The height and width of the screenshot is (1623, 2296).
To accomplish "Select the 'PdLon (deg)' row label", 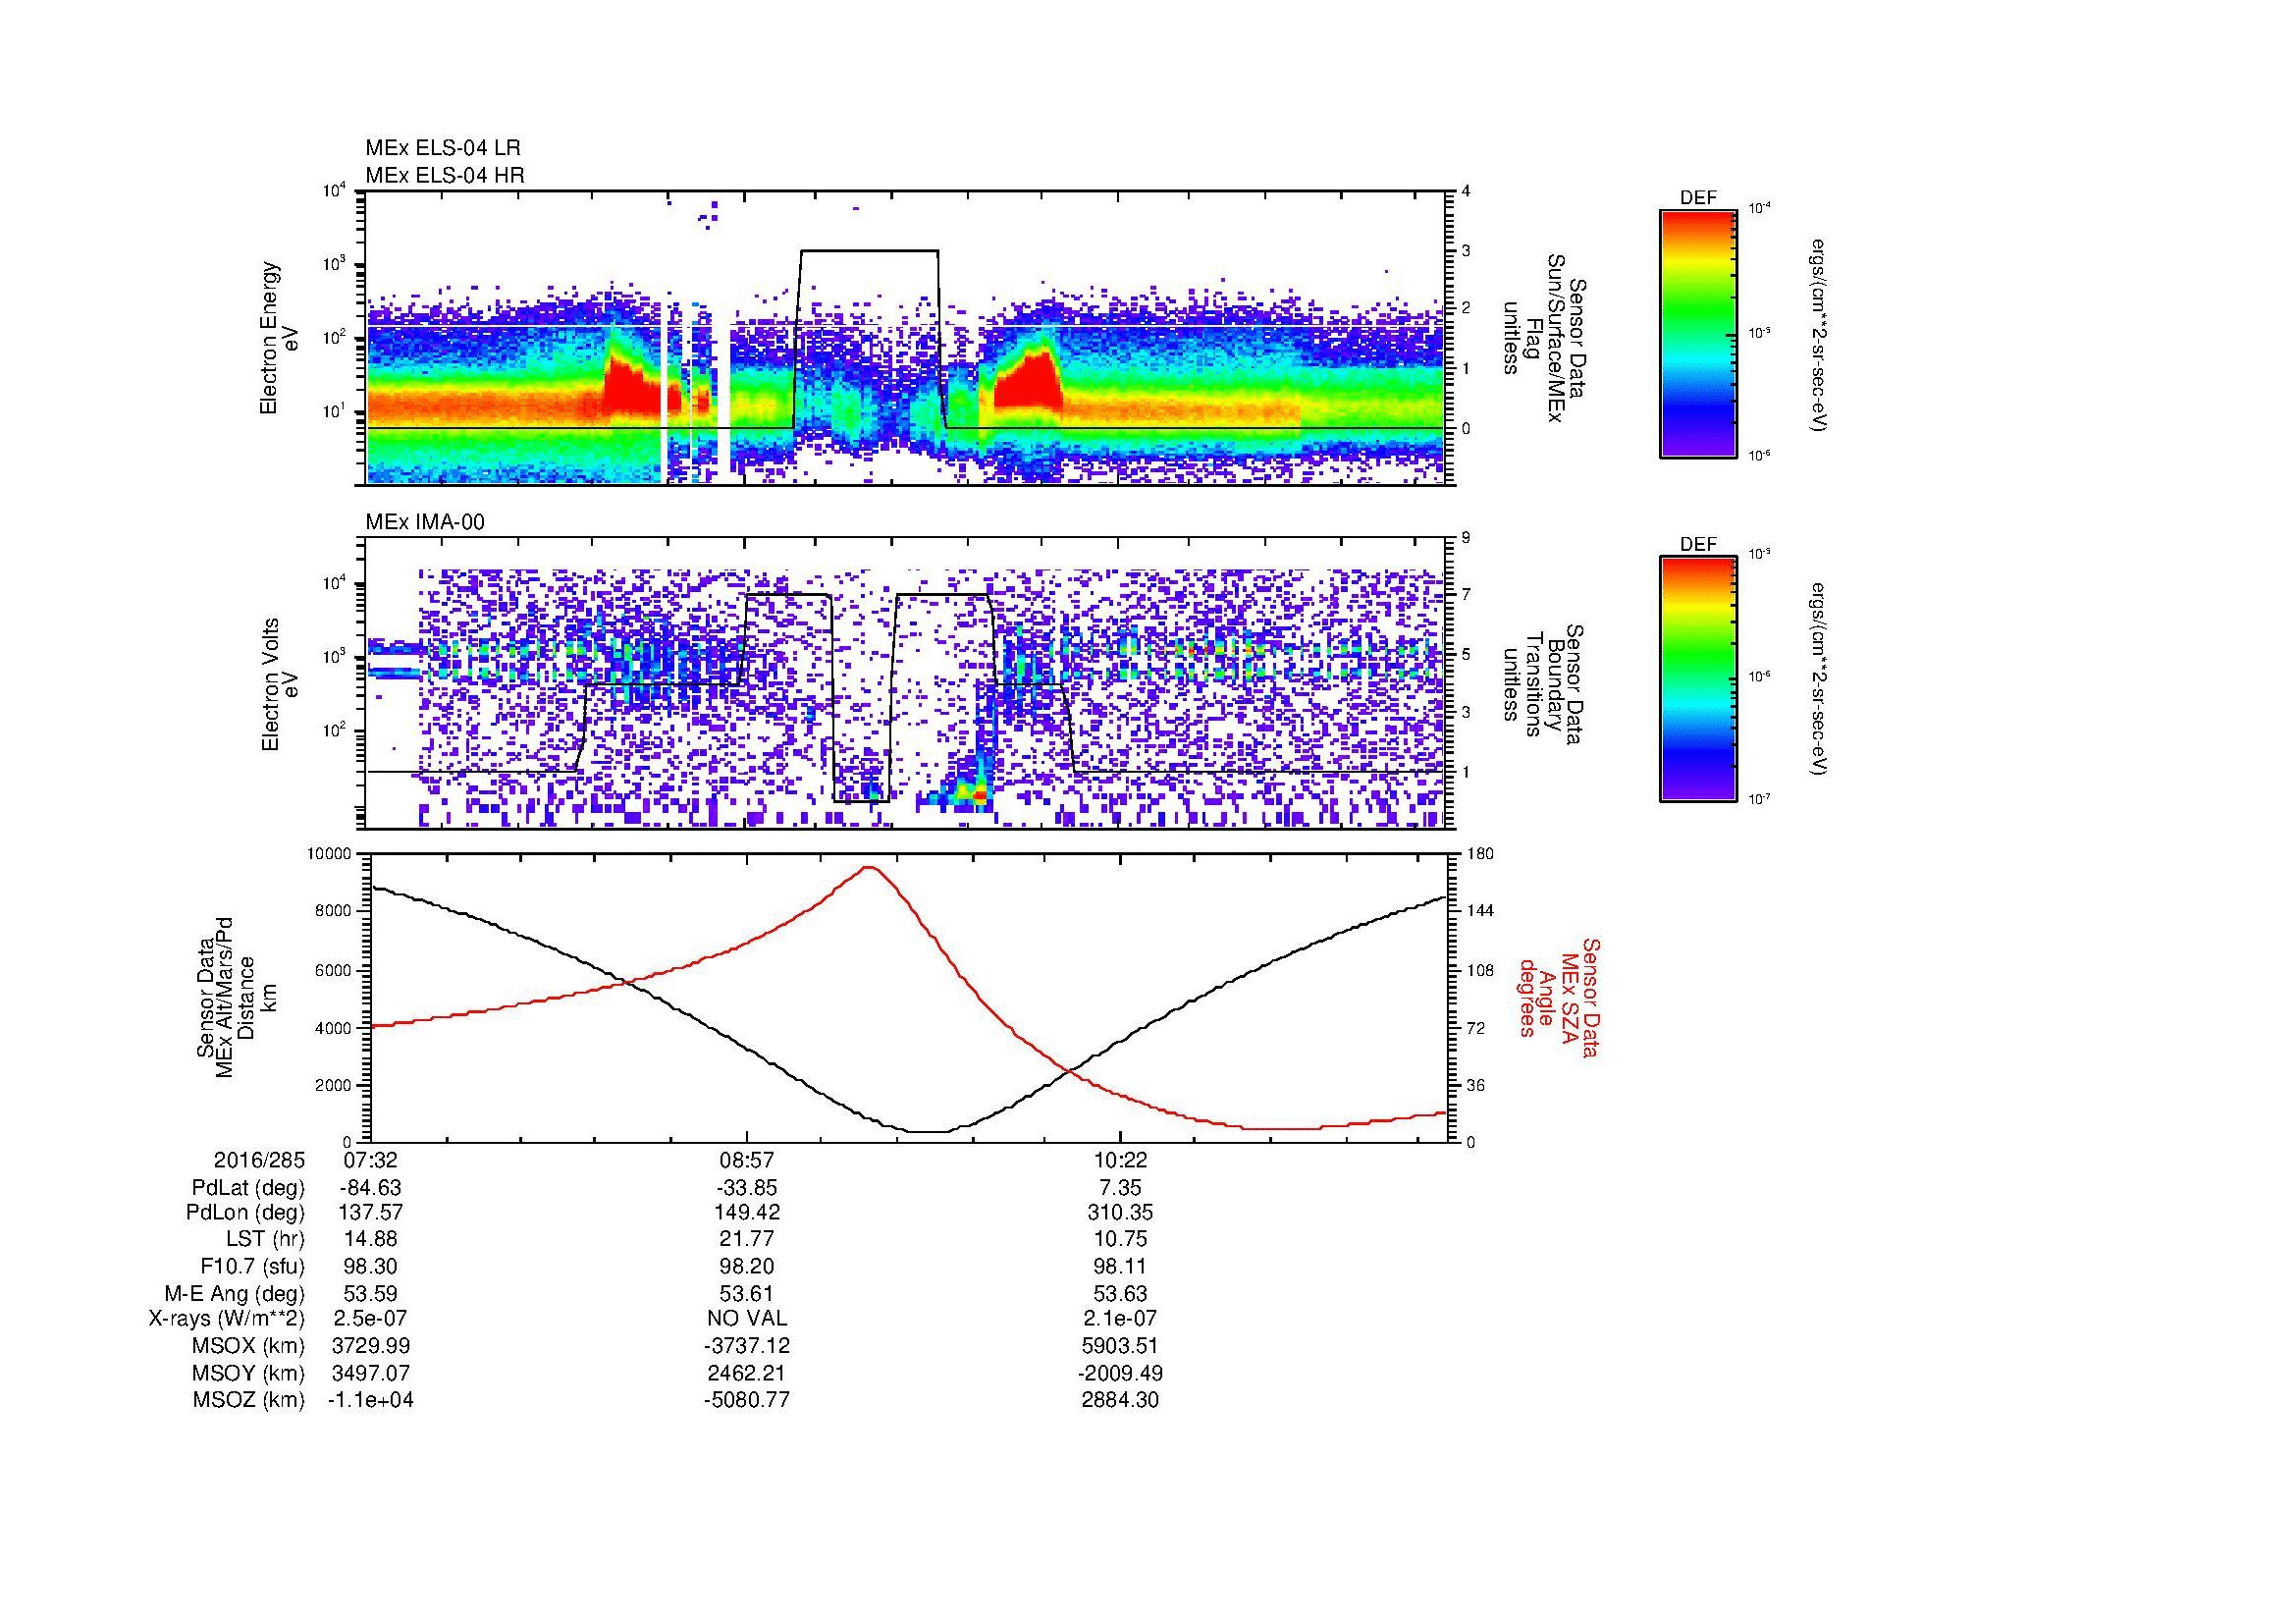I will [247, 1212].
